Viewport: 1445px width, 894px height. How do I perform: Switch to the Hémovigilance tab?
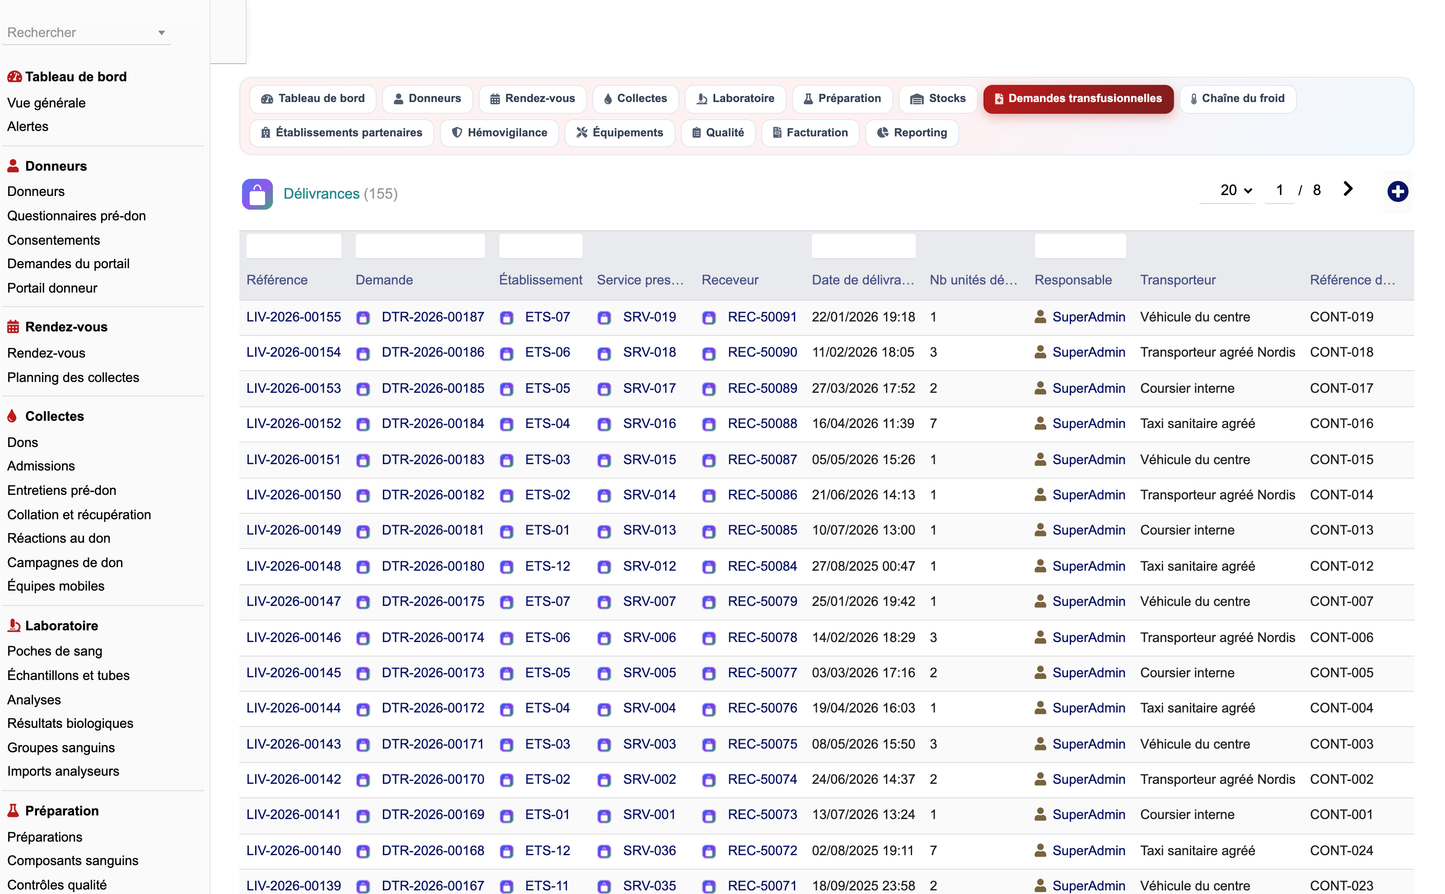tap(499, 133)
